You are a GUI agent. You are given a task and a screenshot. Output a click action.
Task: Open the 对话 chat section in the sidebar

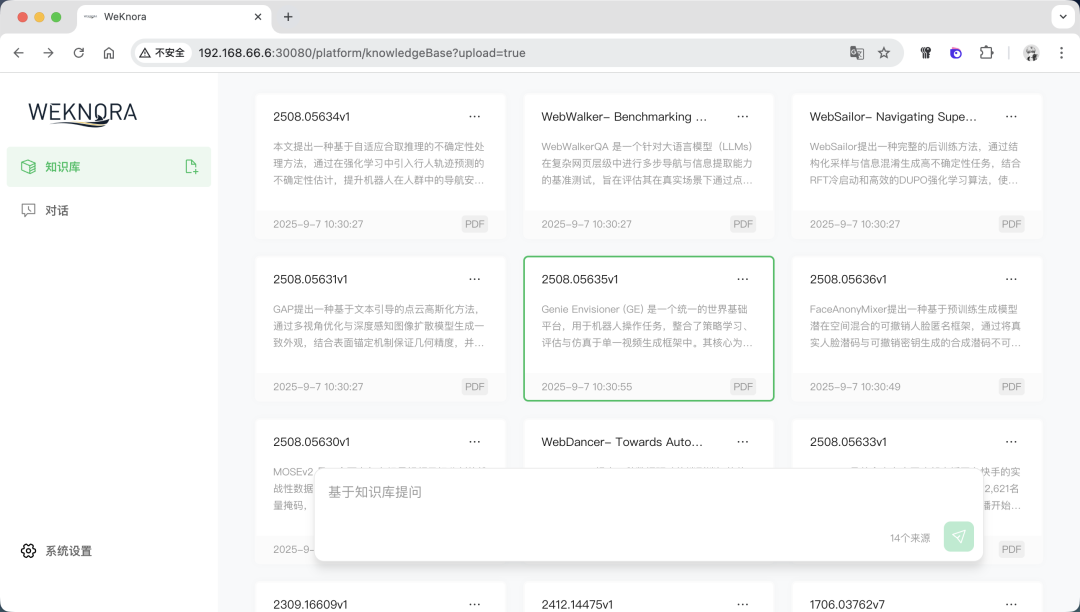coord(57,211)
